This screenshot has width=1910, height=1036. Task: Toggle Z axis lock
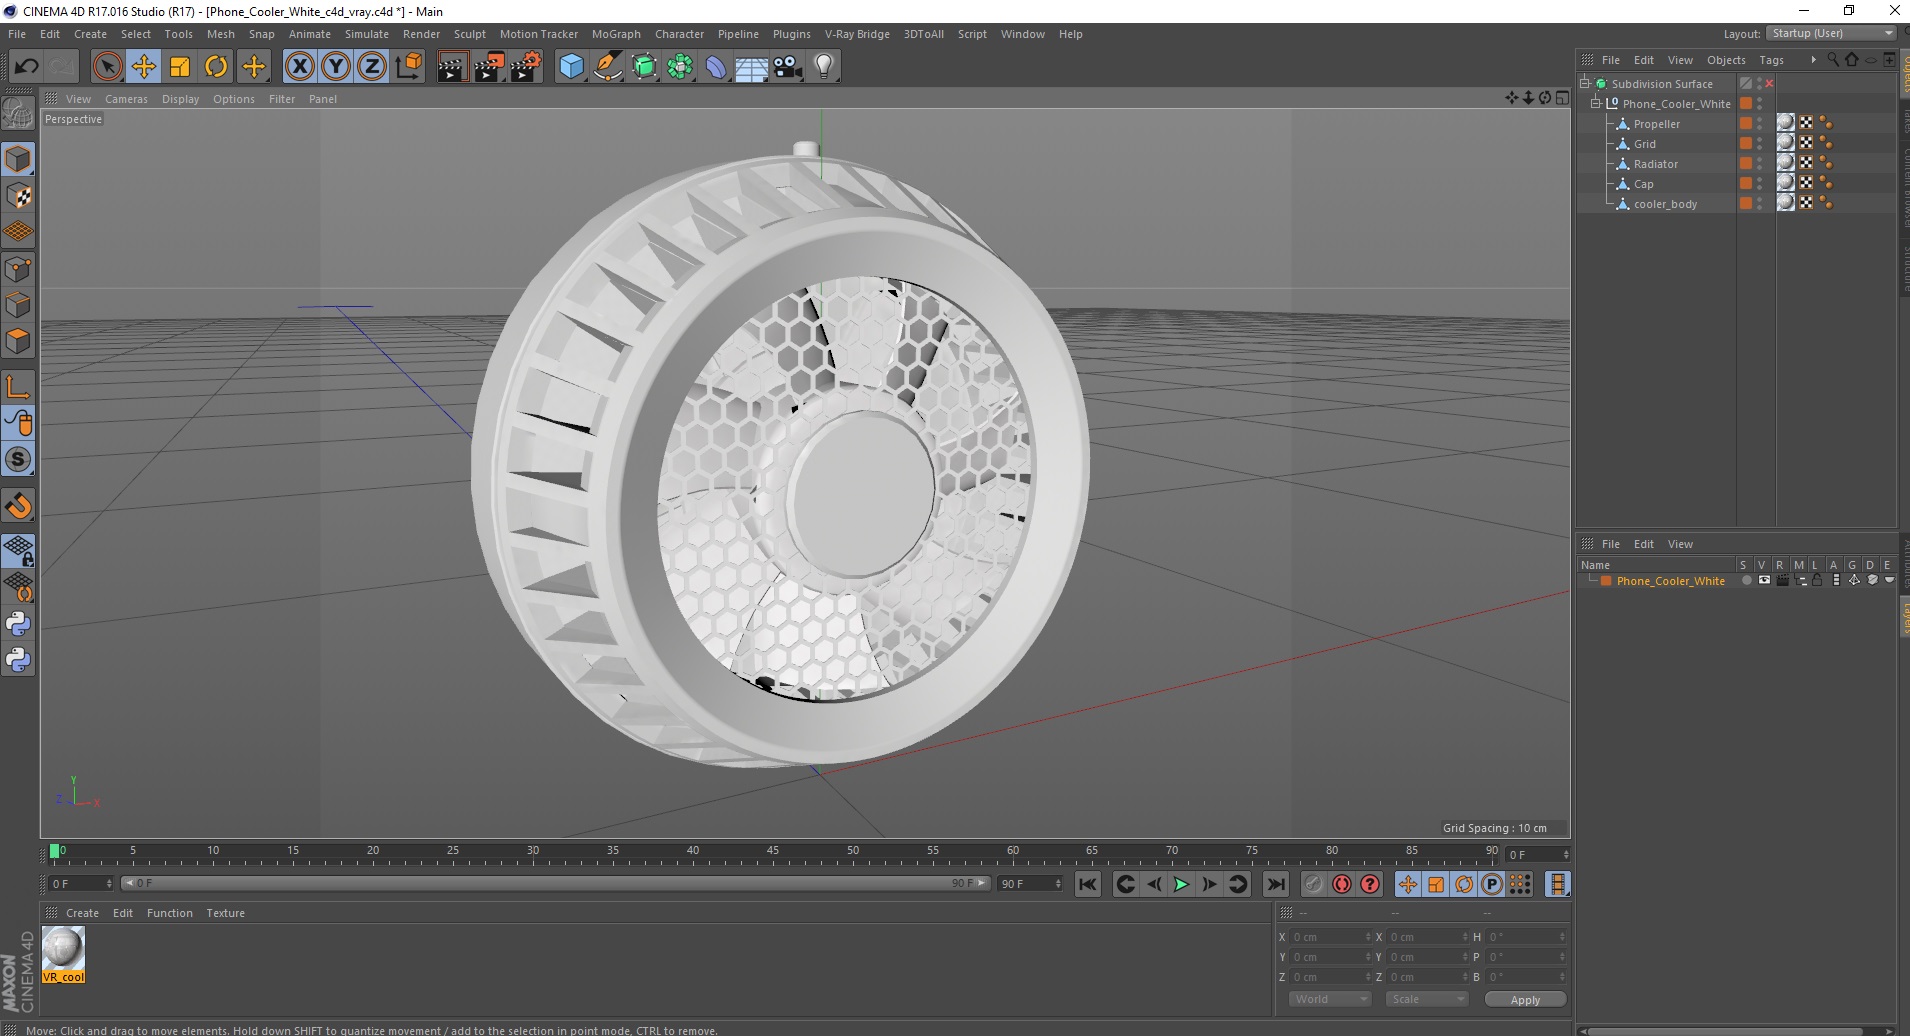point(372,67)
